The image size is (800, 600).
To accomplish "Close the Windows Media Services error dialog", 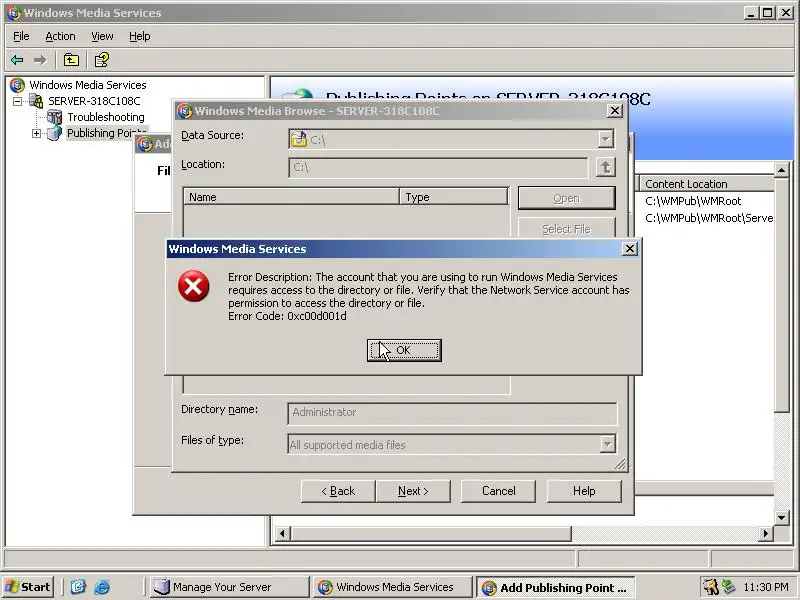I will 630,248.
